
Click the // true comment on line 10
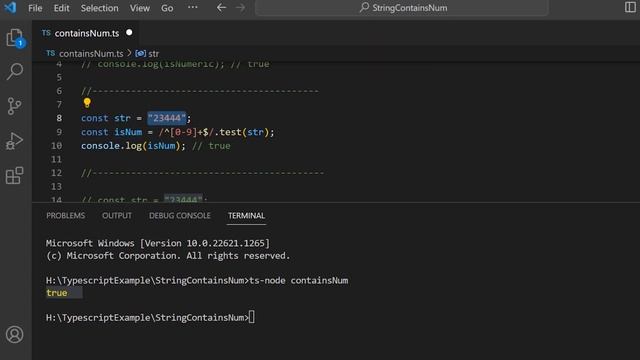coord(211,146)
